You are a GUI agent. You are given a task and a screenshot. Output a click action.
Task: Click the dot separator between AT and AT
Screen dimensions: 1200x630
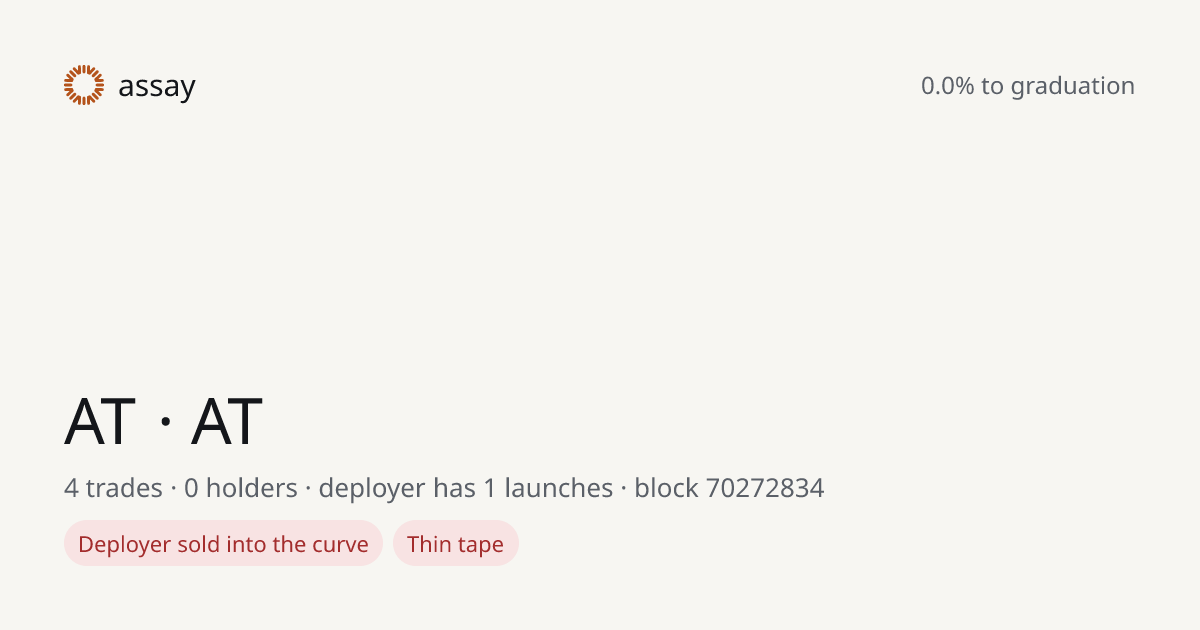click(164, 422)
